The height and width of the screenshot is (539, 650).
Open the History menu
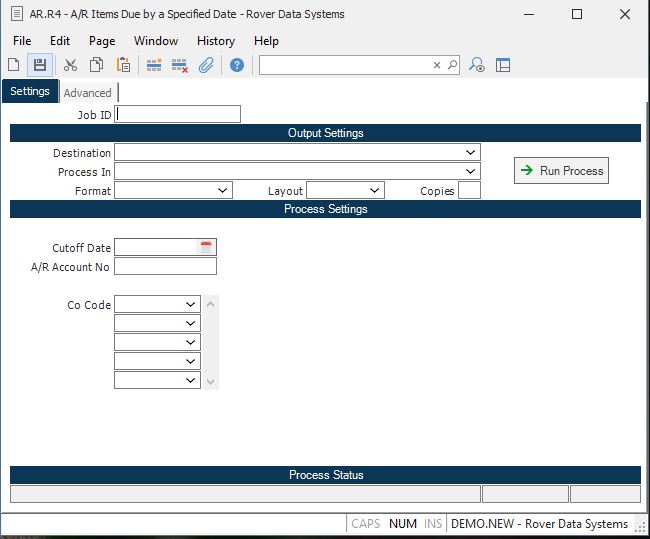click(x=215, y=41)
